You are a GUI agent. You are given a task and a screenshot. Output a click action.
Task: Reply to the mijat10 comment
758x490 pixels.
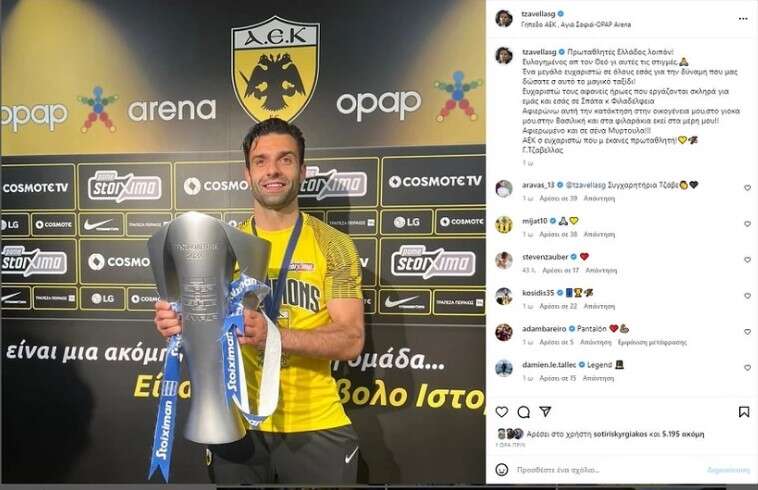tap(599, 234)
